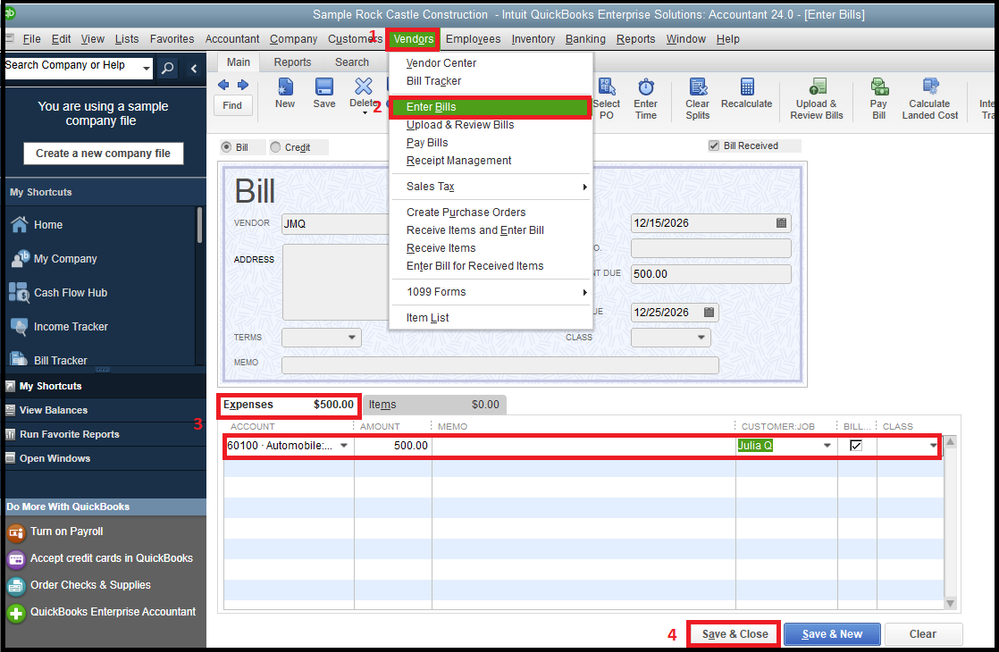Switch to the Reports tab
The image size is (999, 652).
point(292,62)
